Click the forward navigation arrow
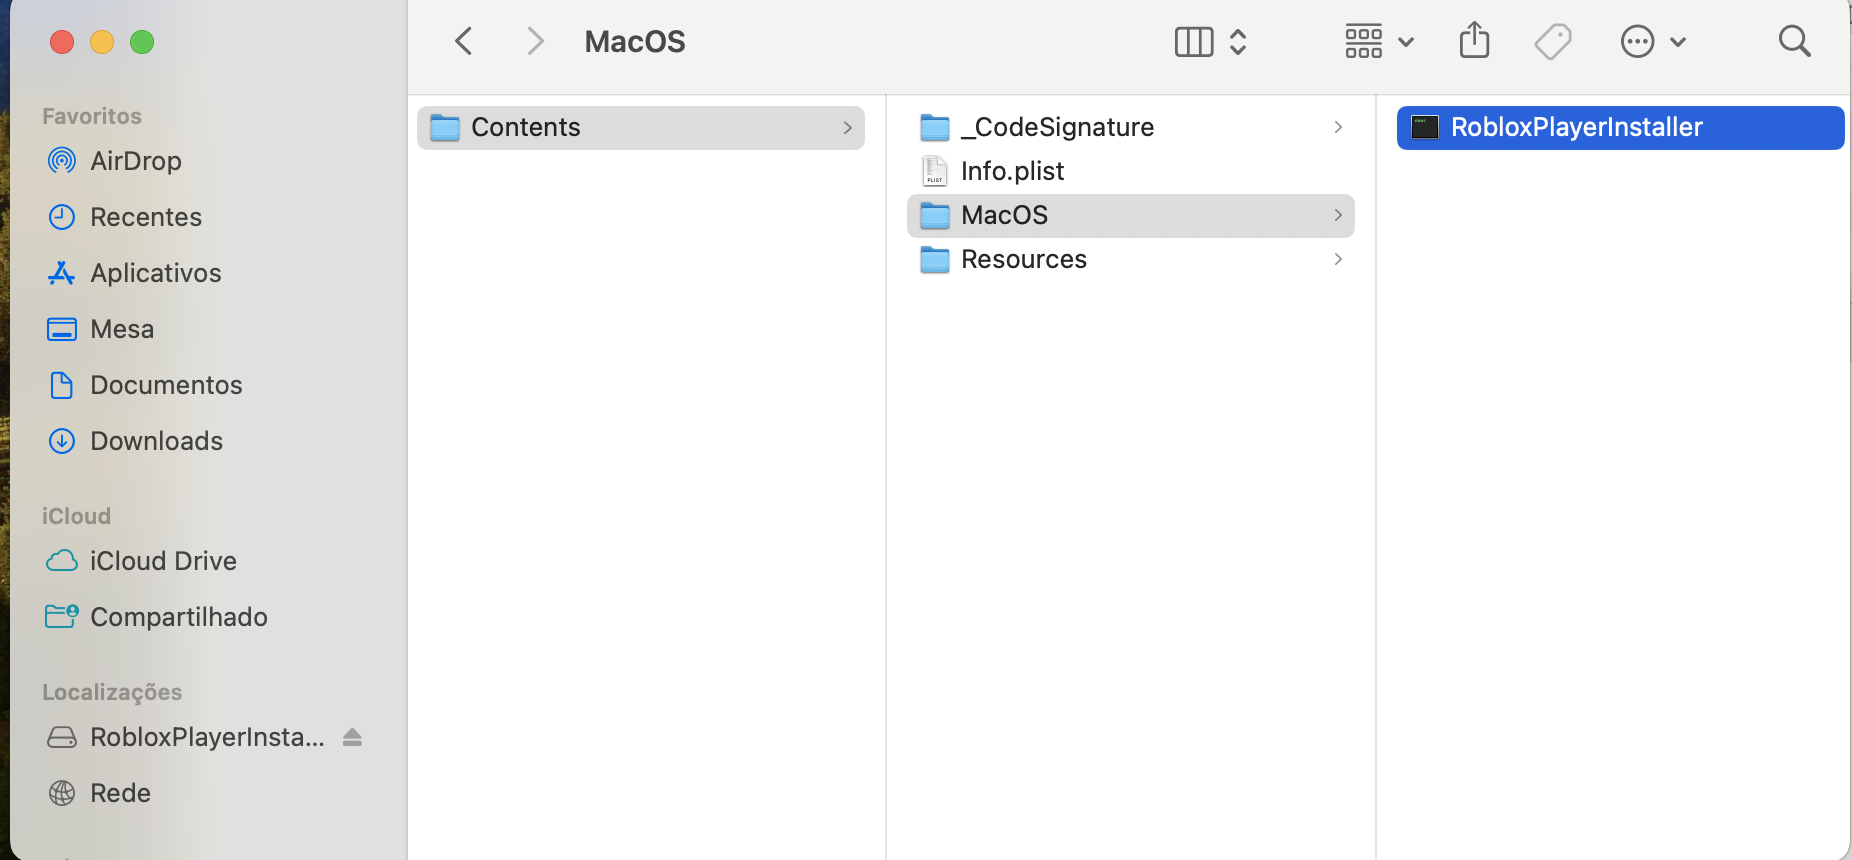Screen dimensions: 1852x860 click(x=535, y=42)
